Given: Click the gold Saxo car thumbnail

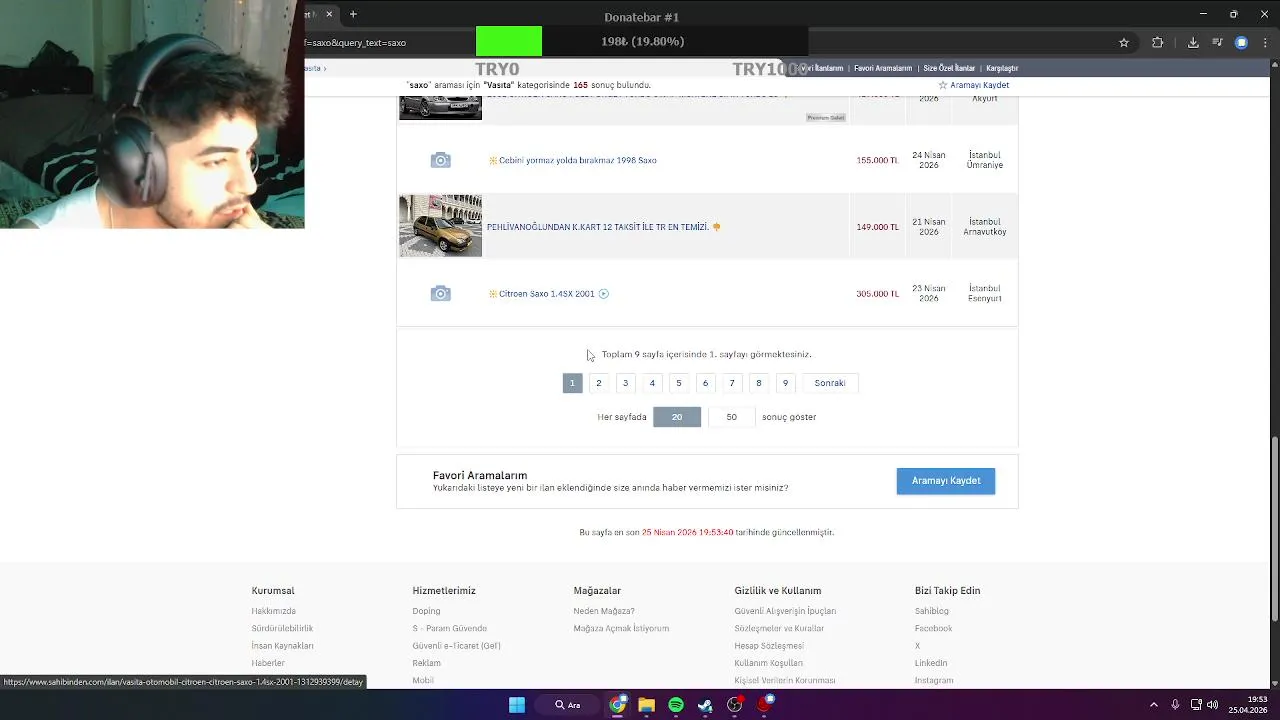Looking at the screenshot, I should point(440,226).
